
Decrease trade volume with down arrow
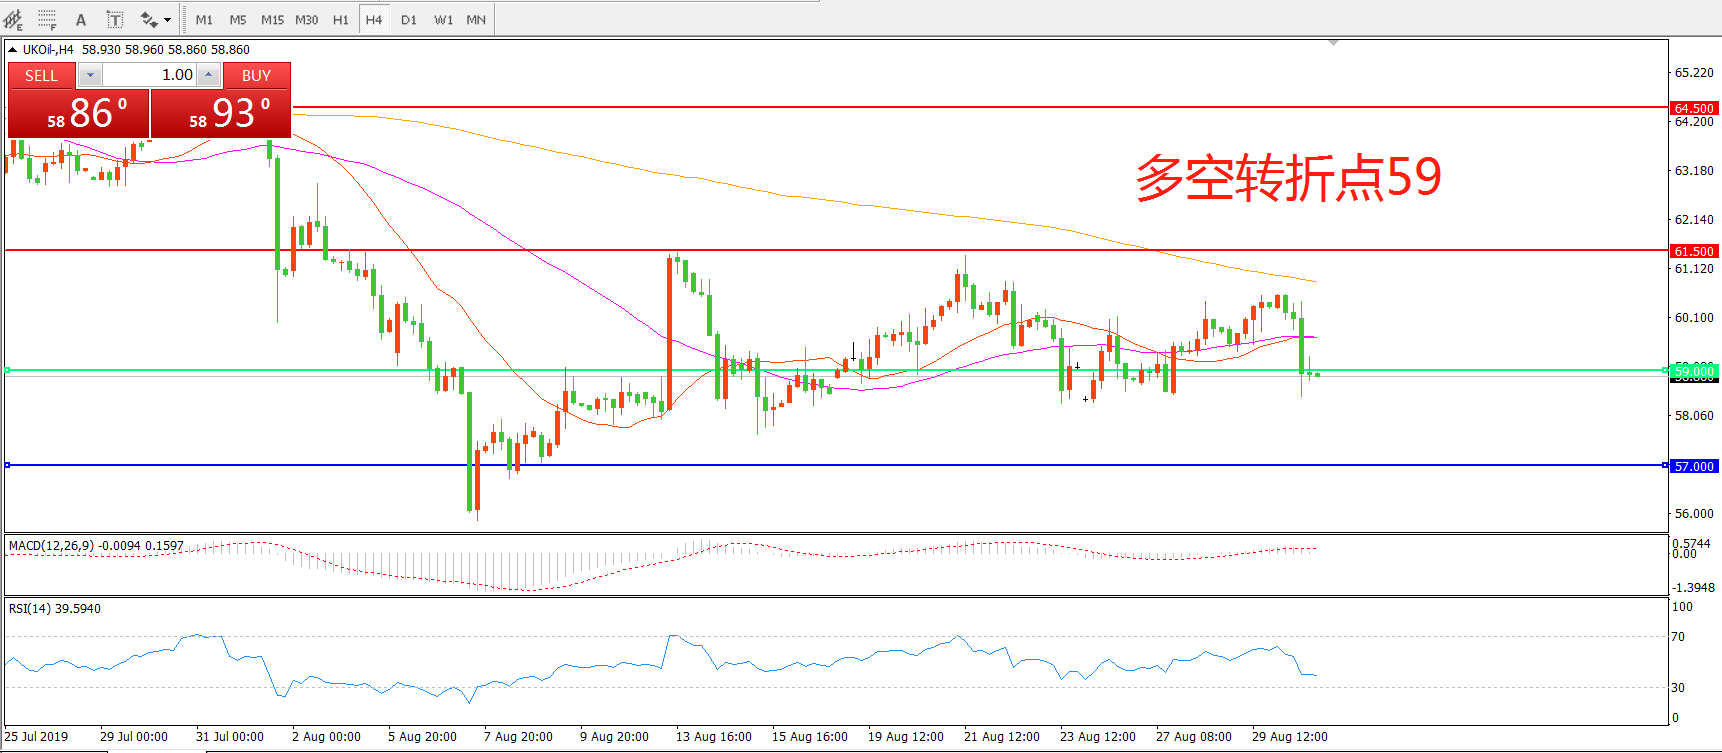(90, 75)
